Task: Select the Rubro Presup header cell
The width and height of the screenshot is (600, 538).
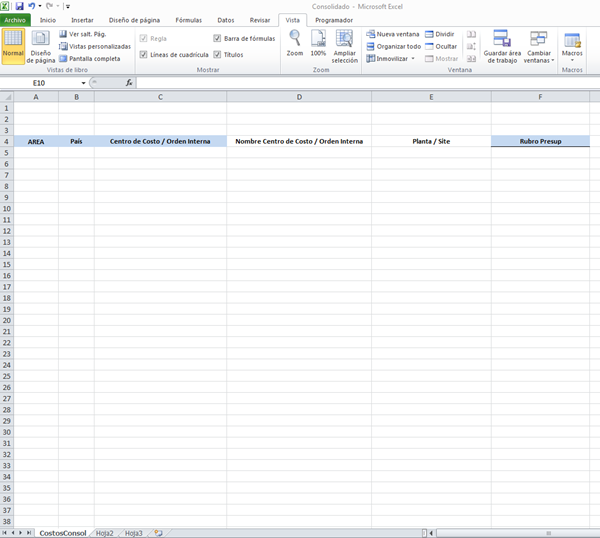Action: click(540, 142)
